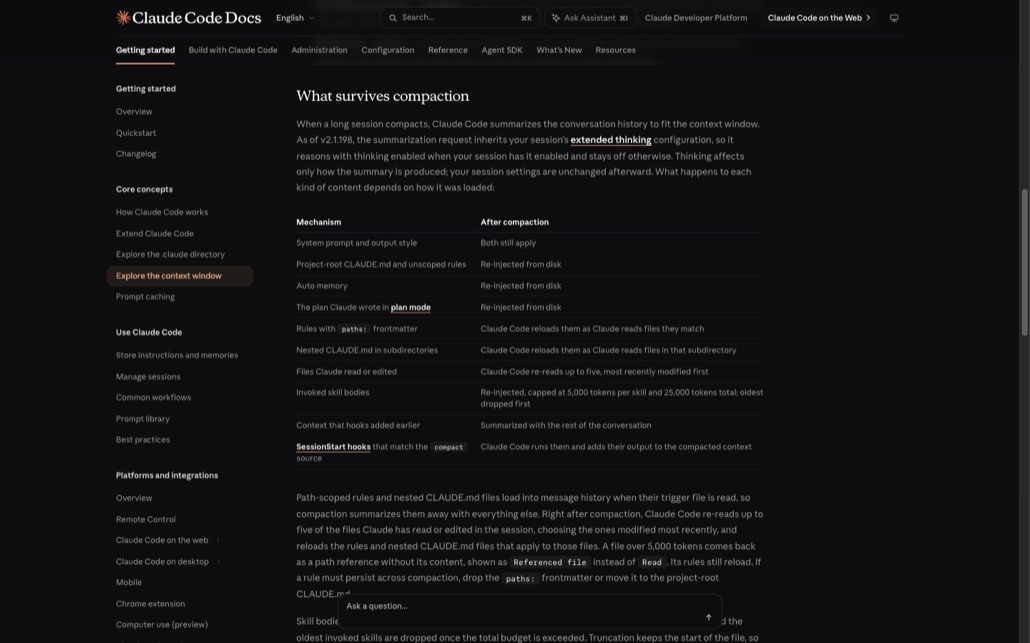
Task: Open Prompt caching in the sidebar
Action: tap(145, 297)
